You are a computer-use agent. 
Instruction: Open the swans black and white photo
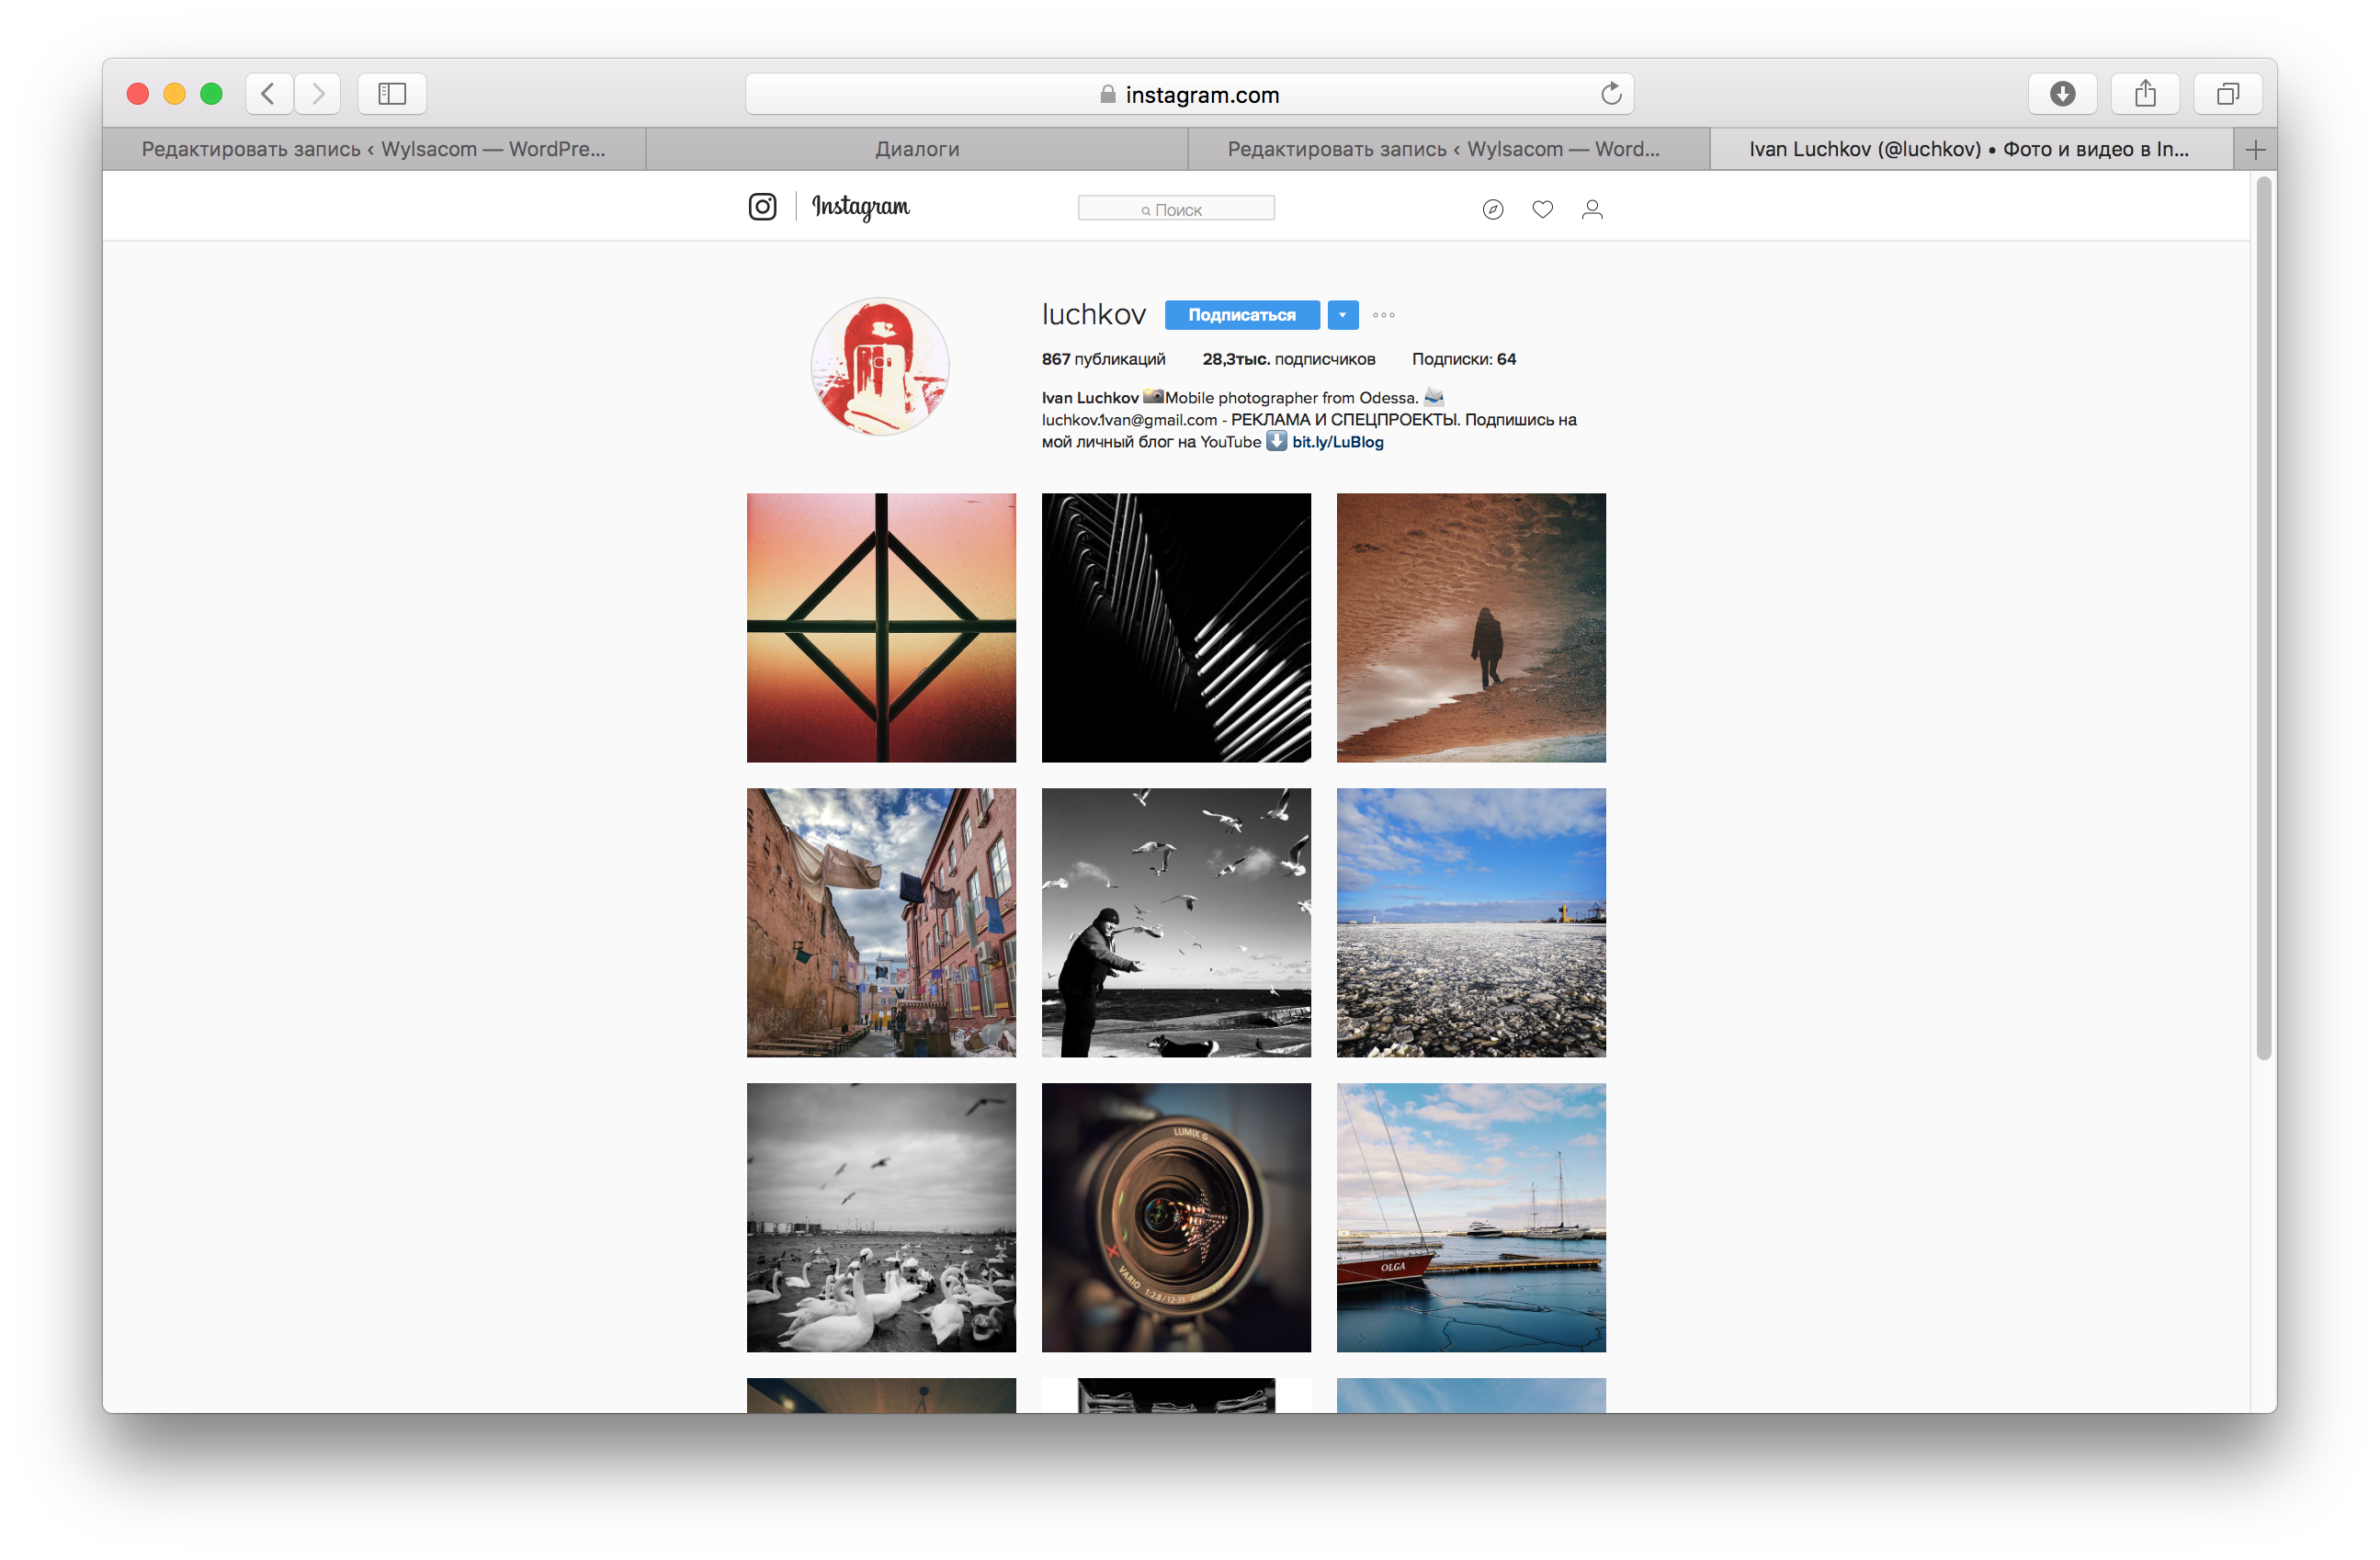click(881, 1218)
